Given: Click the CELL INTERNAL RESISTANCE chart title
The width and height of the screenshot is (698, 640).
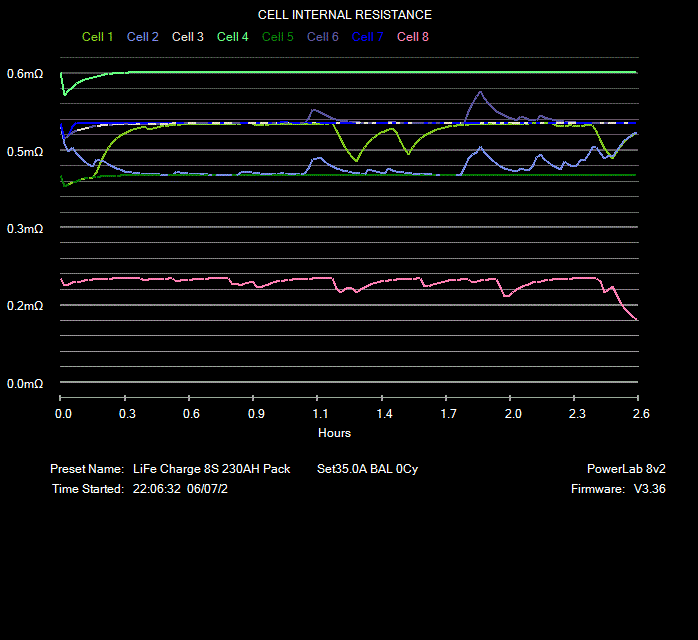Looking at the screenshot, I should (x=345, y=15).
